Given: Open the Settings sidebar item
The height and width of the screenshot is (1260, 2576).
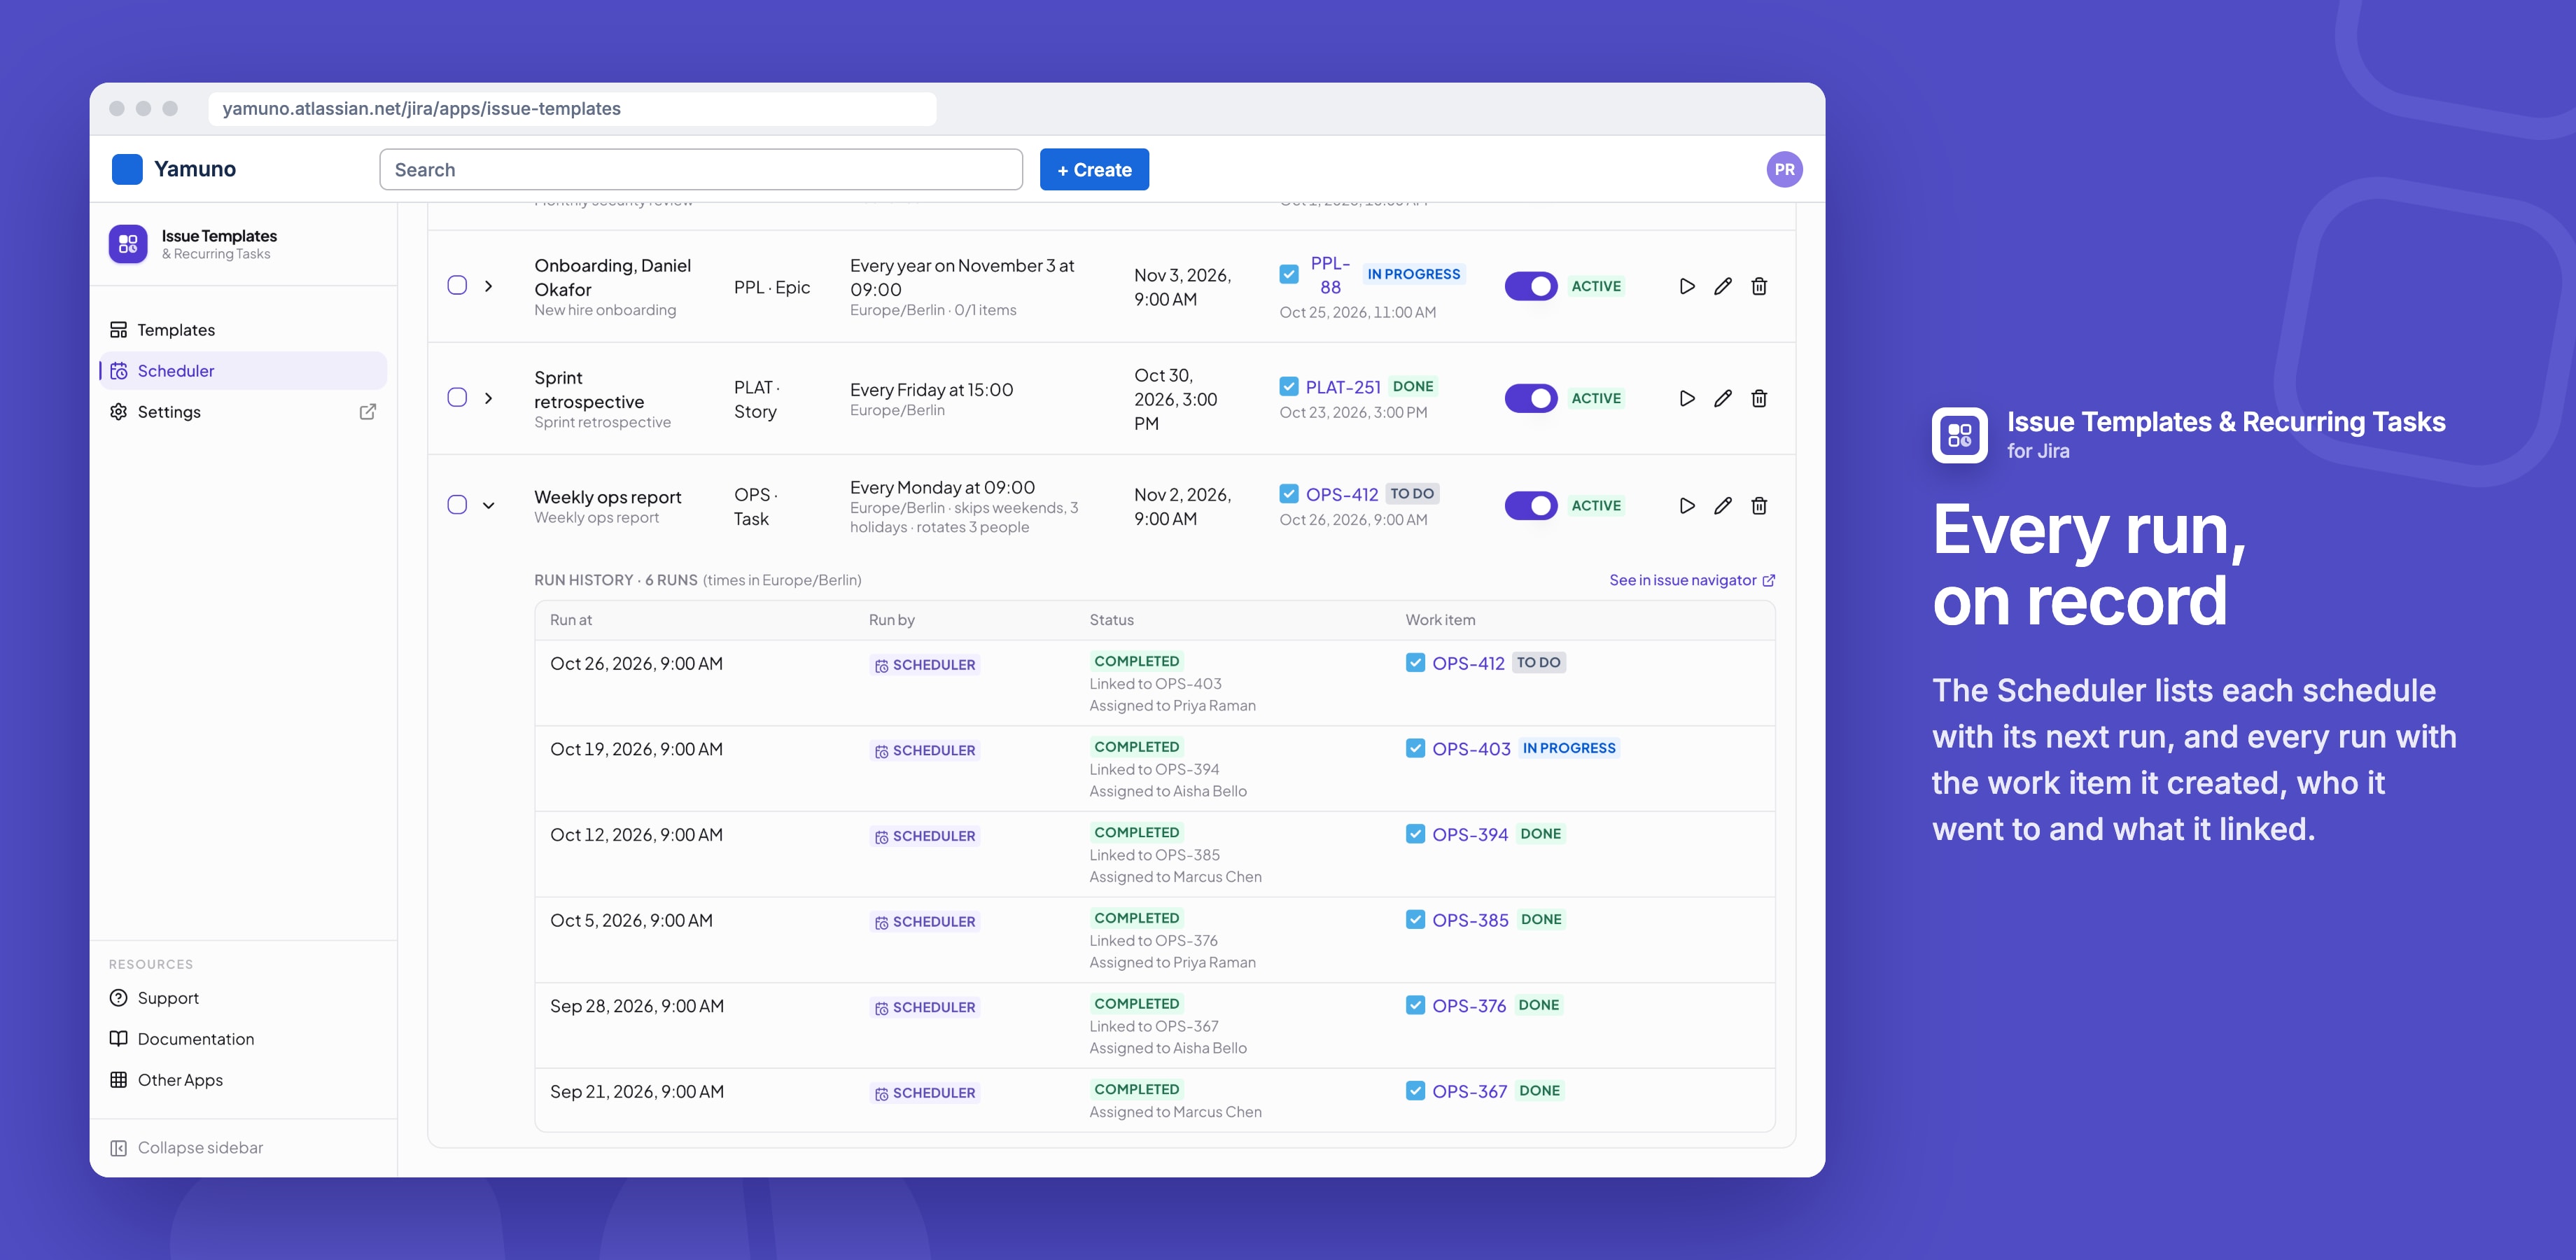Looking at the screenshot, I should [243, 412].
